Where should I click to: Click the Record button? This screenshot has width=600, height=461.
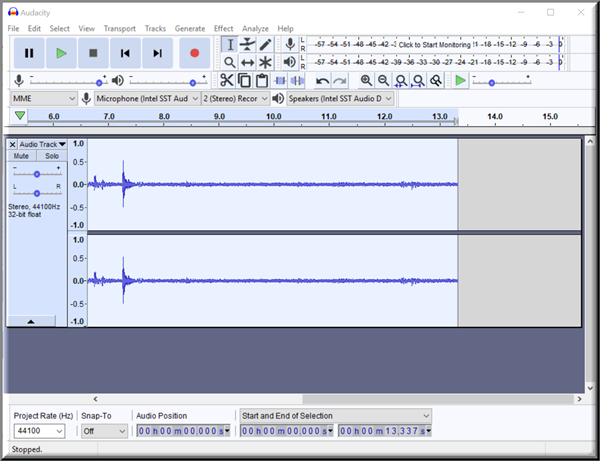tap(194, 53)
